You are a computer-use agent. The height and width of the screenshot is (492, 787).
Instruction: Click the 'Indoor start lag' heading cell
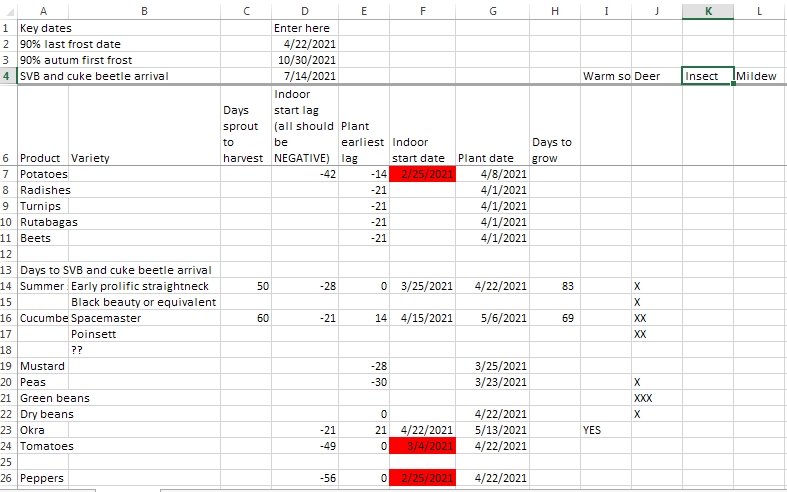tap(305, 126)
